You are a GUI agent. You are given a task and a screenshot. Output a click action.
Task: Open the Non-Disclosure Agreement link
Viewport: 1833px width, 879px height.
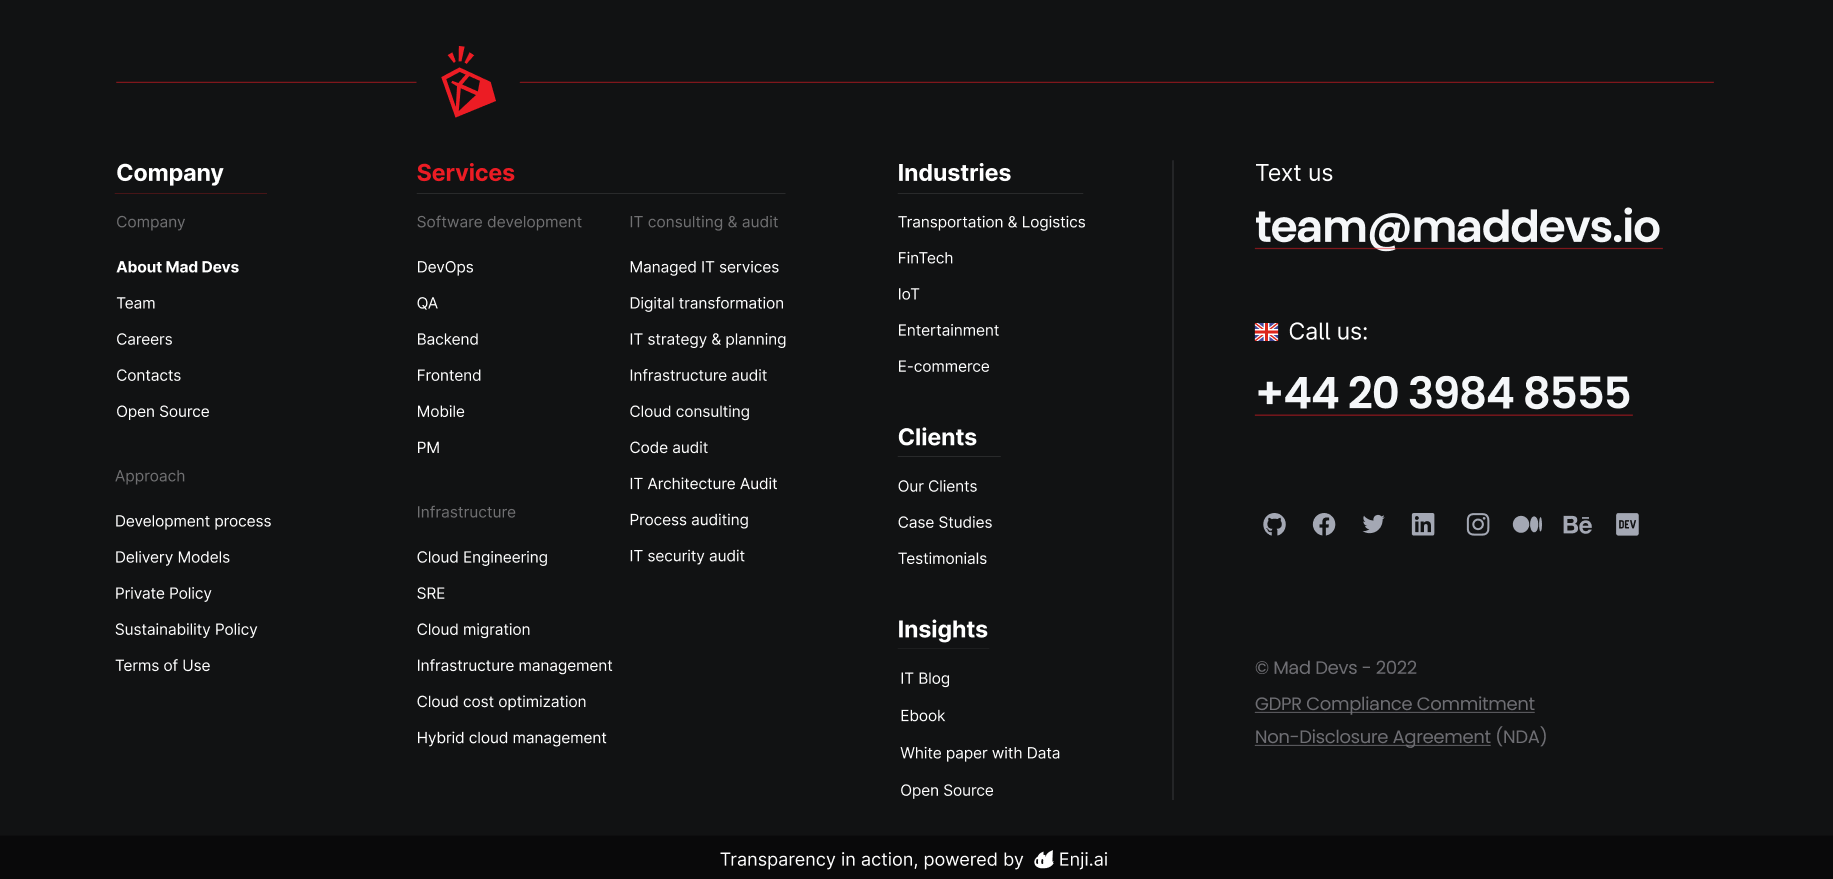point(1372,737)
